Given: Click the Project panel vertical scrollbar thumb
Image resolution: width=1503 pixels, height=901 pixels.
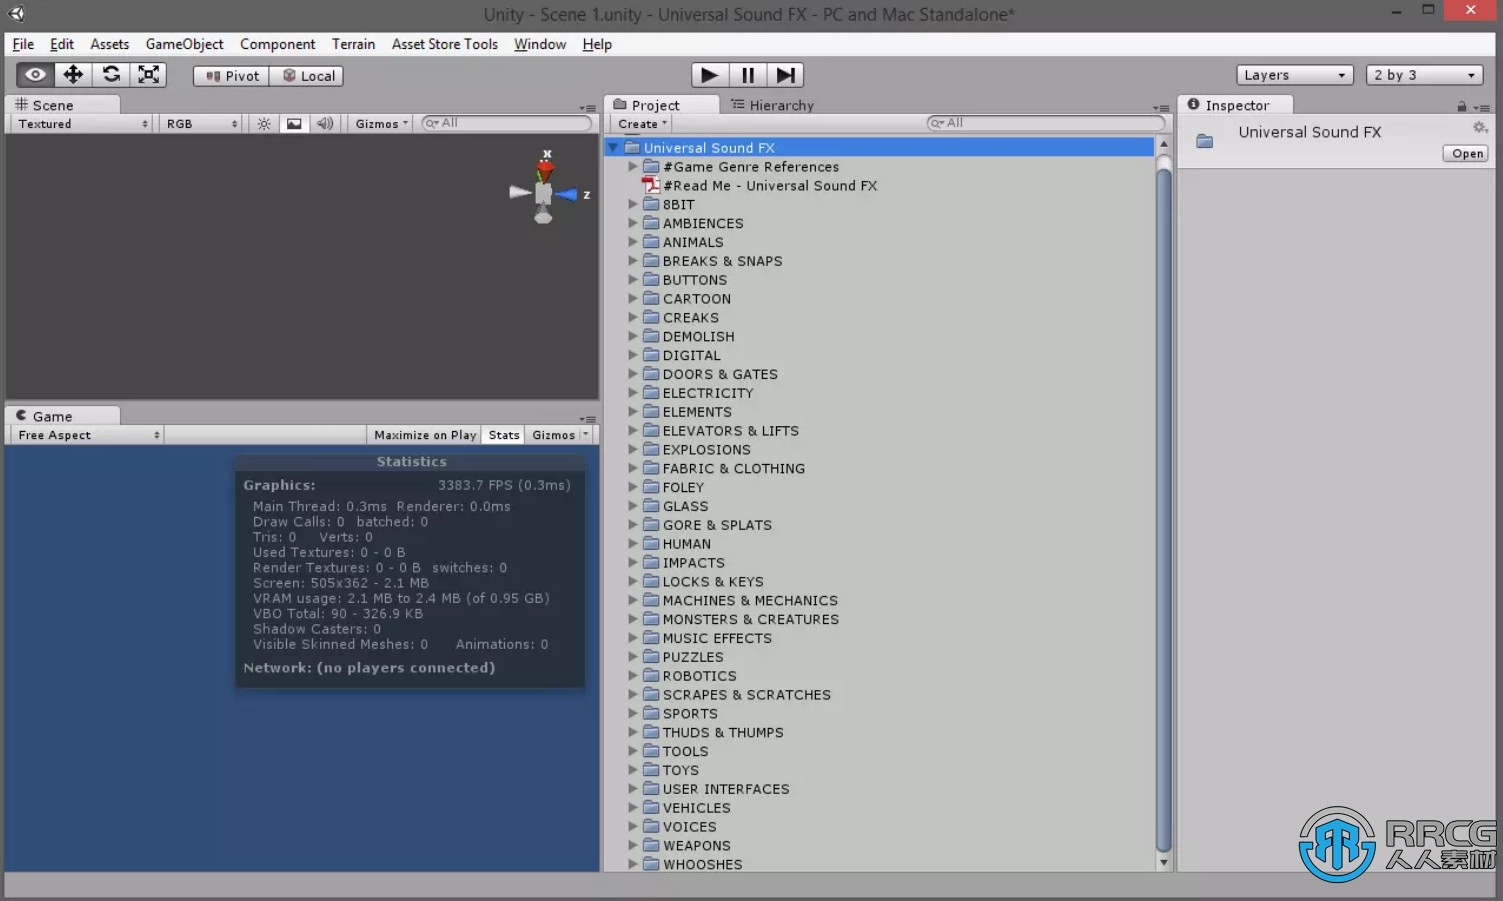Looking at the screenshot, I should pyautogui.click(x=1163, y=510).
